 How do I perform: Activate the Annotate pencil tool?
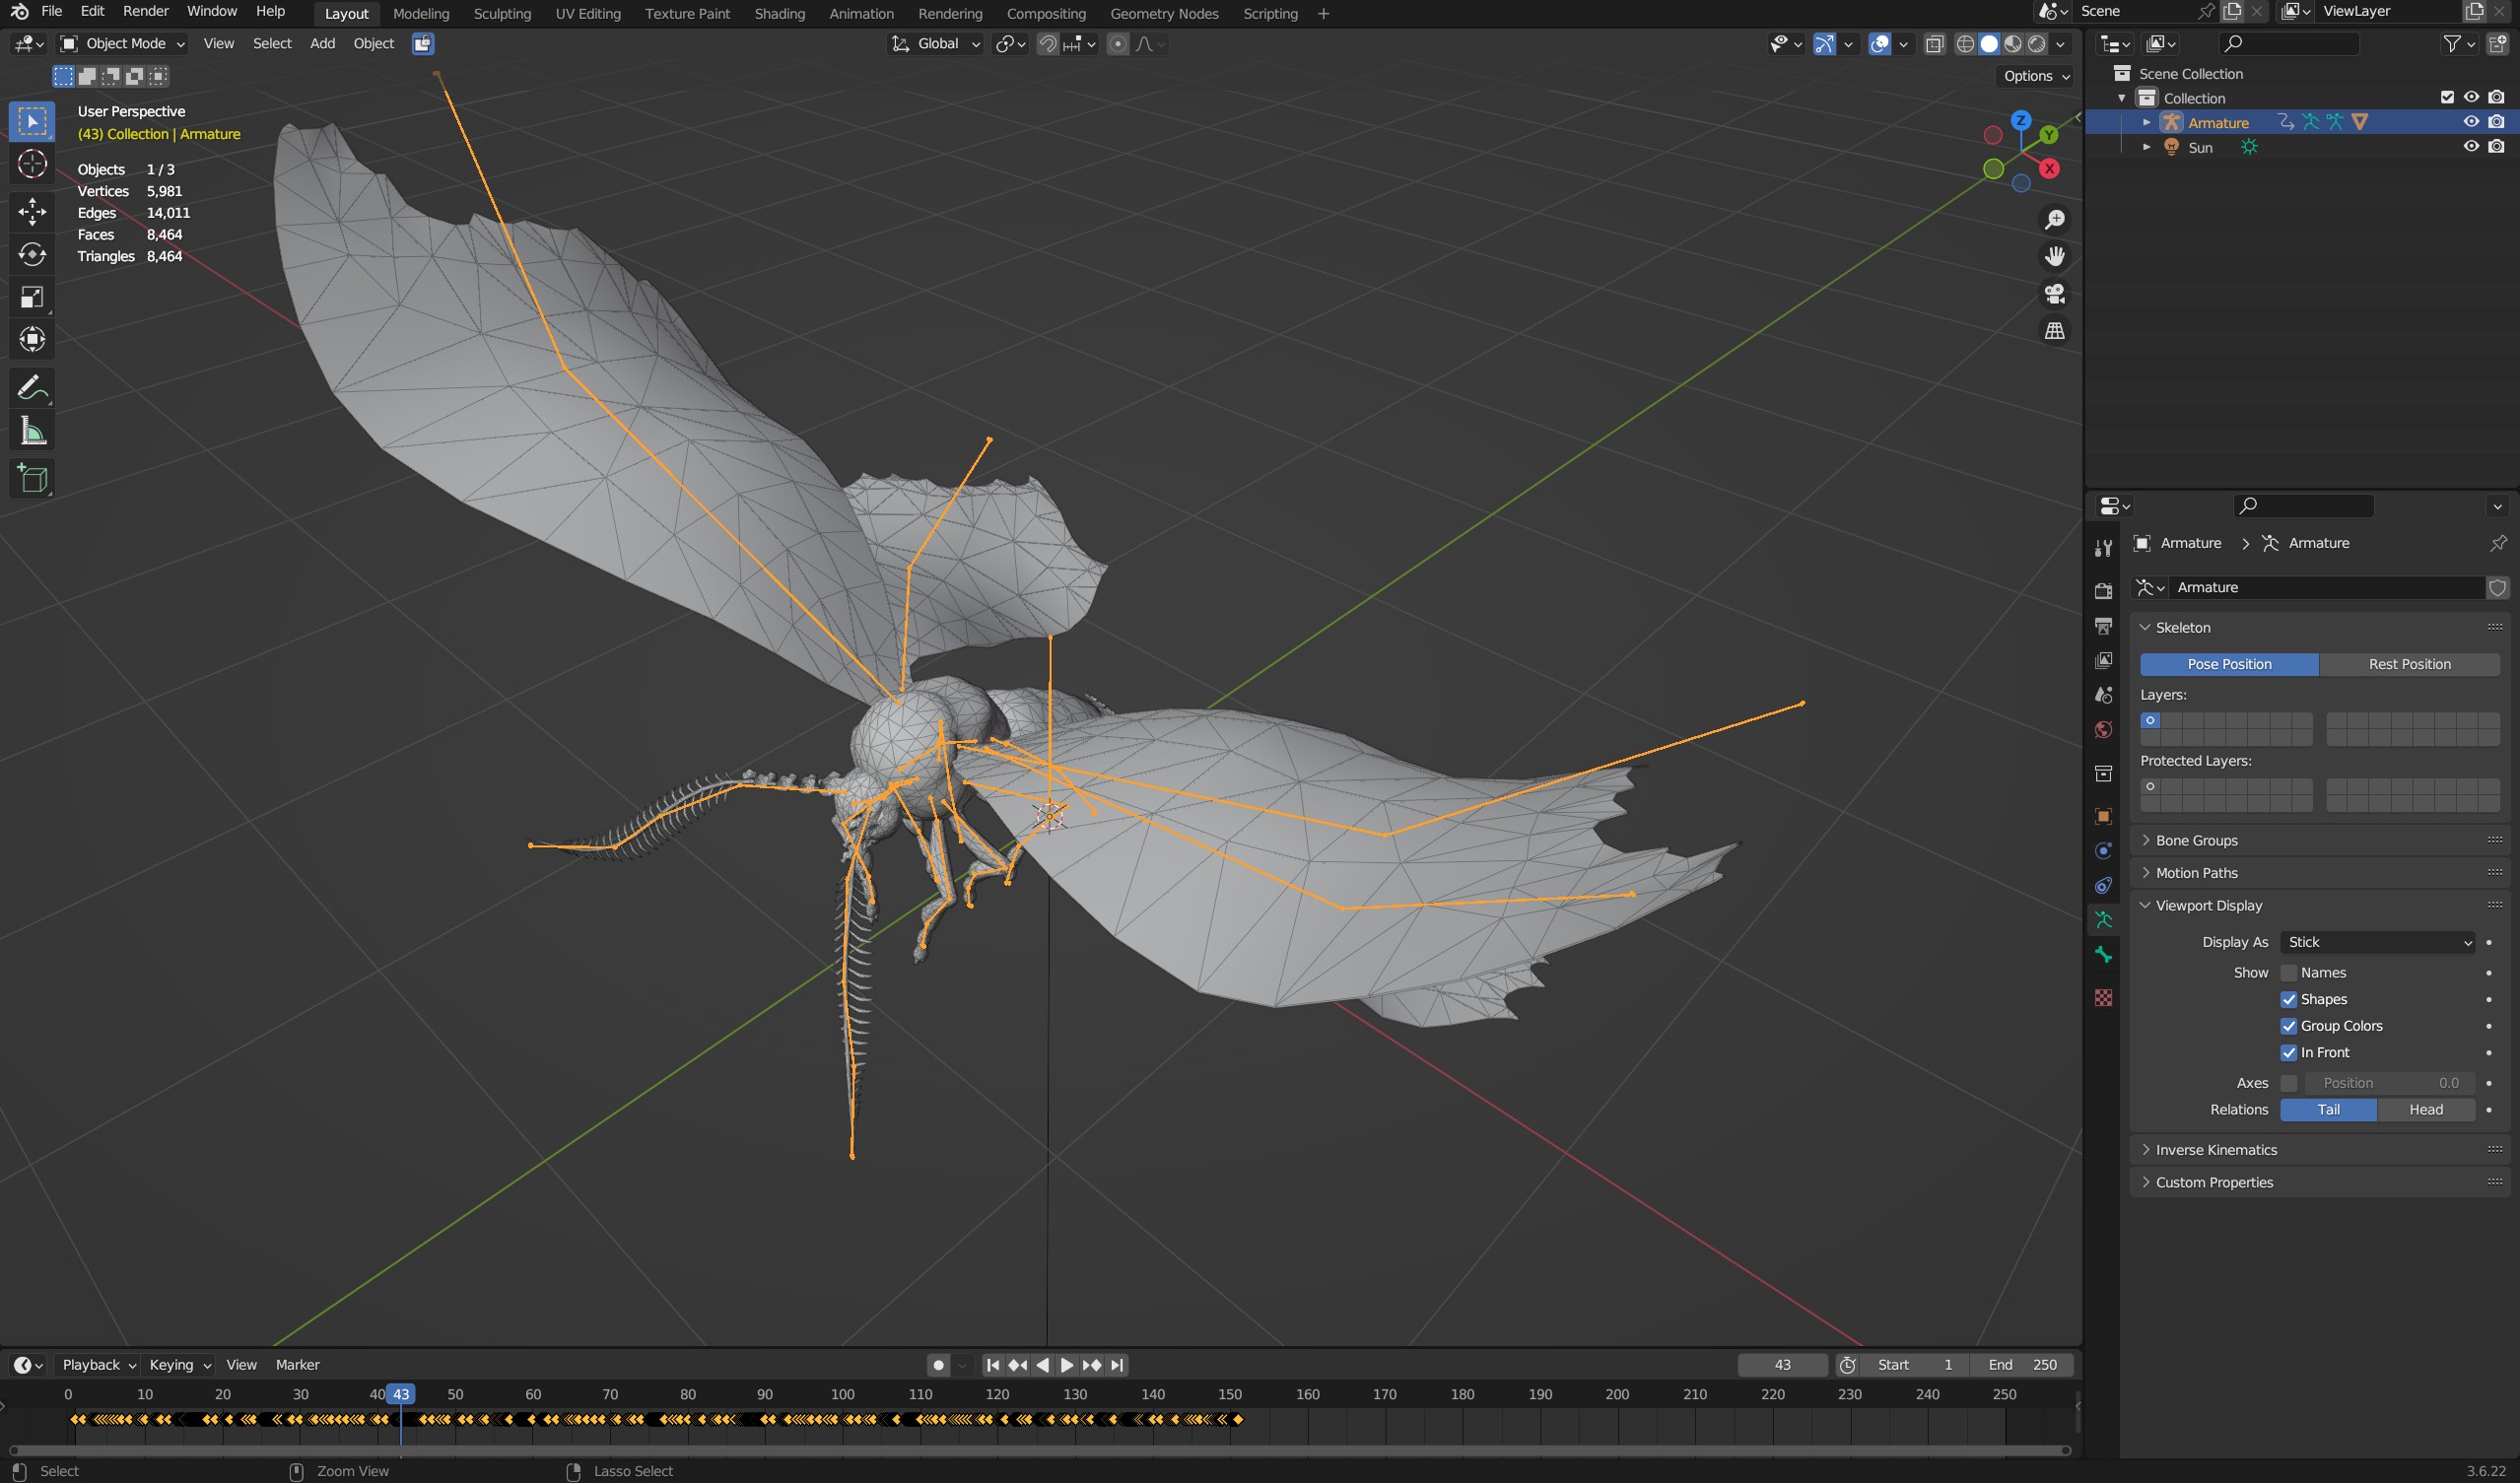coord(32,387)
